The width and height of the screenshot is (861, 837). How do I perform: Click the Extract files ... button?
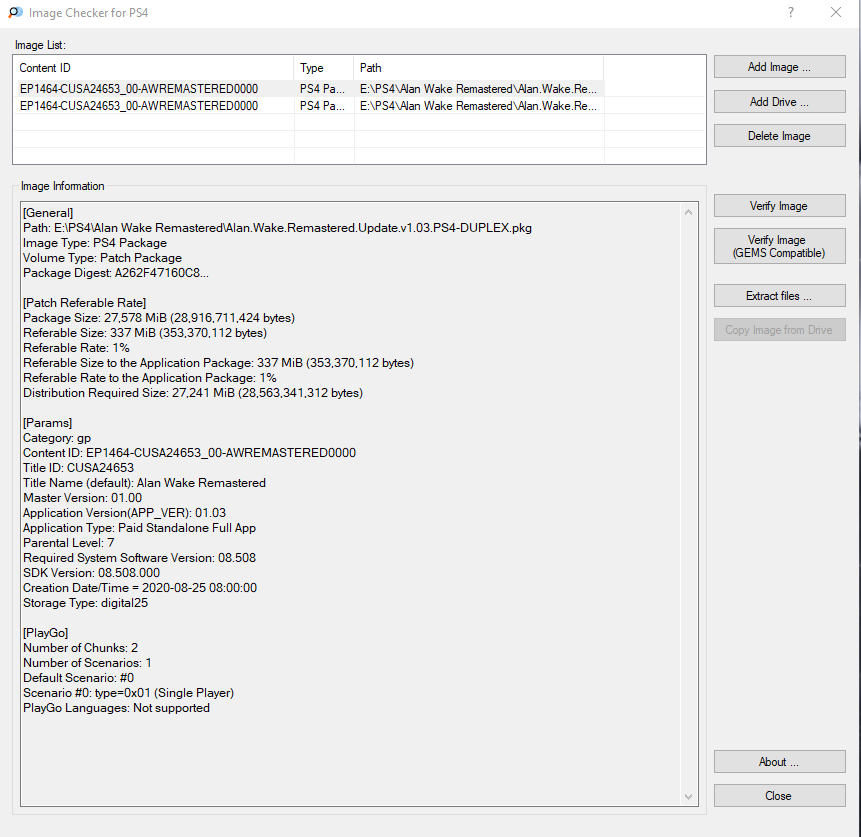pyautogui.click(x=779, y=295)
